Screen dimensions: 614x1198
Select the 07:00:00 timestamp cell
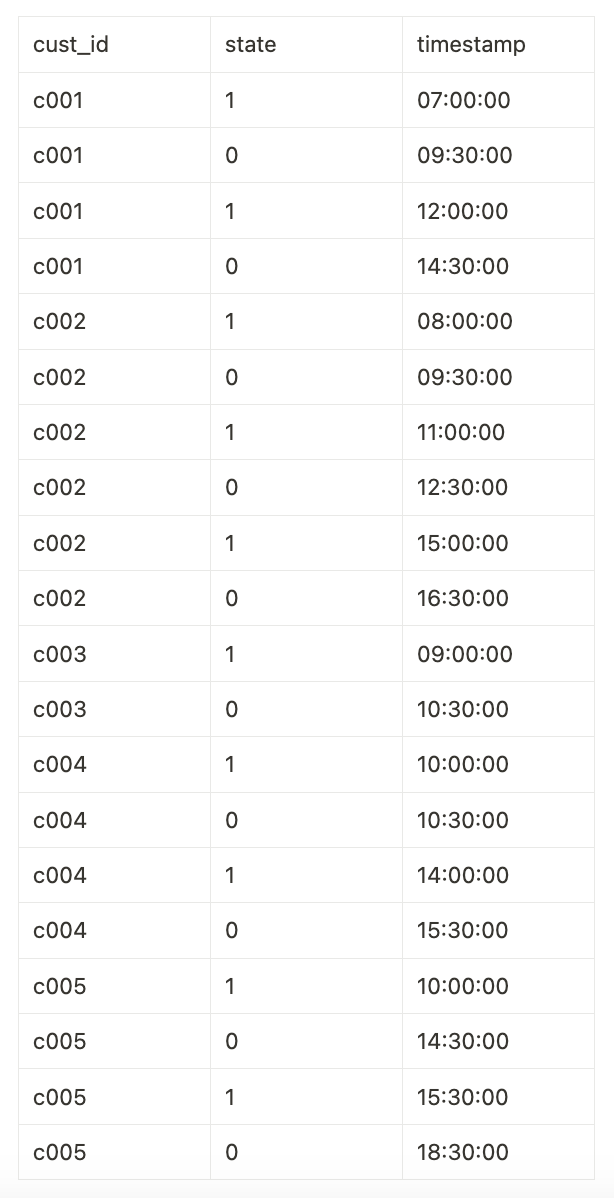(x=462, y=100)
